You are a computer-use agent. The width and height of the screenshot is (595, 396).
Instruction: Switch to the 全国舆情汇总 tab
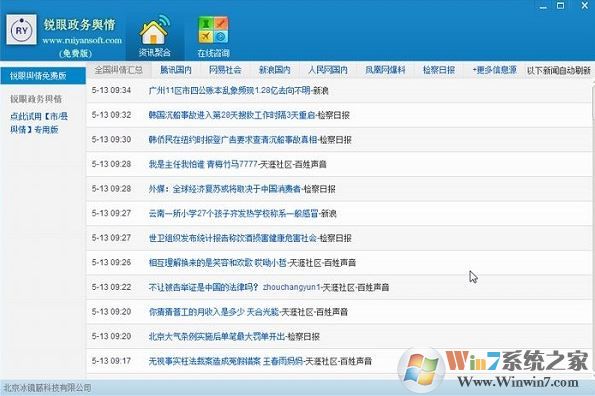coord(119,70)
